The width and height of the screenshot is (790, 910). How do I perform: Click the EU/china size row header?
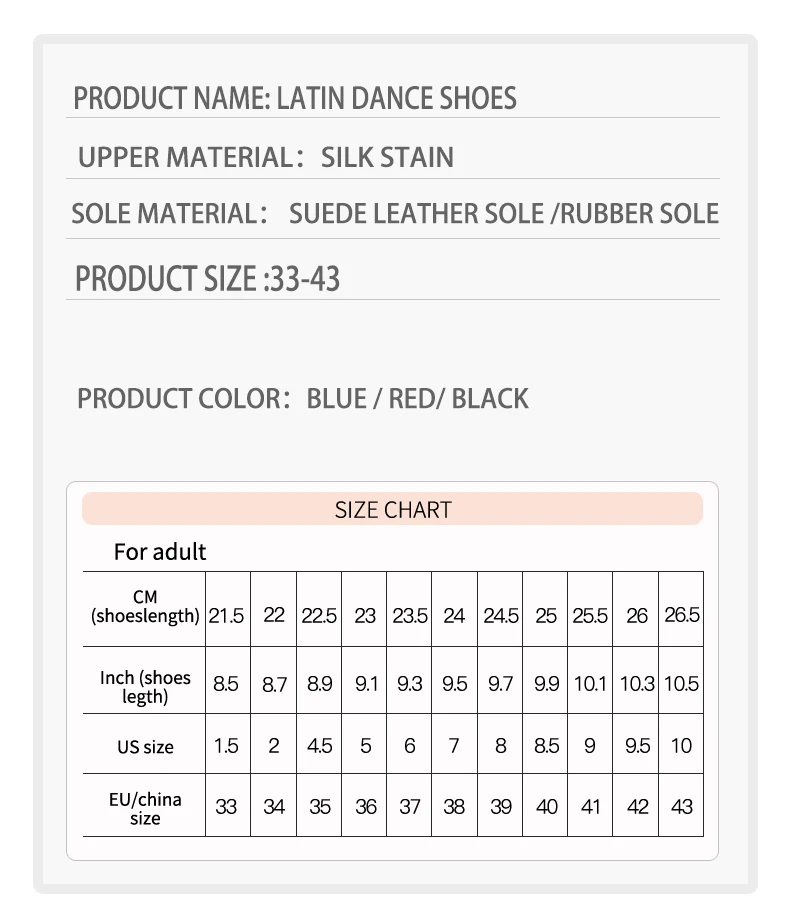145,808
